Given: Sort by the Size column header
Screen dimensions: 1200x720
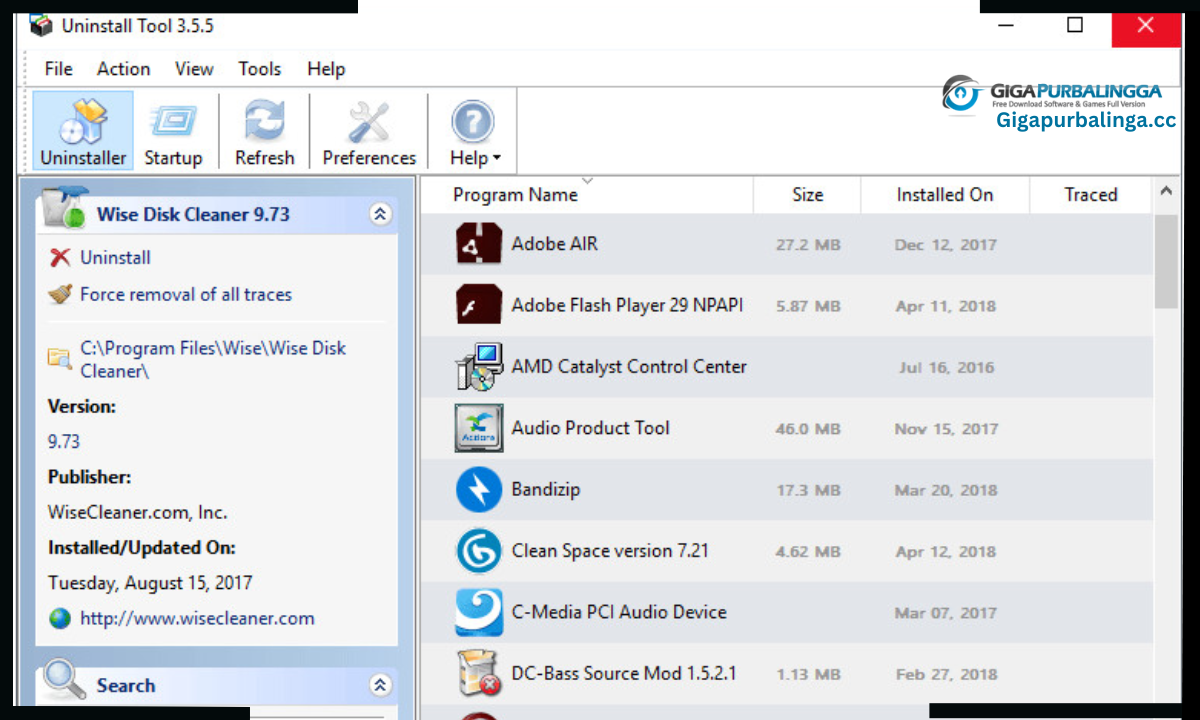Looking at the screenshot, I should (807, 195).
